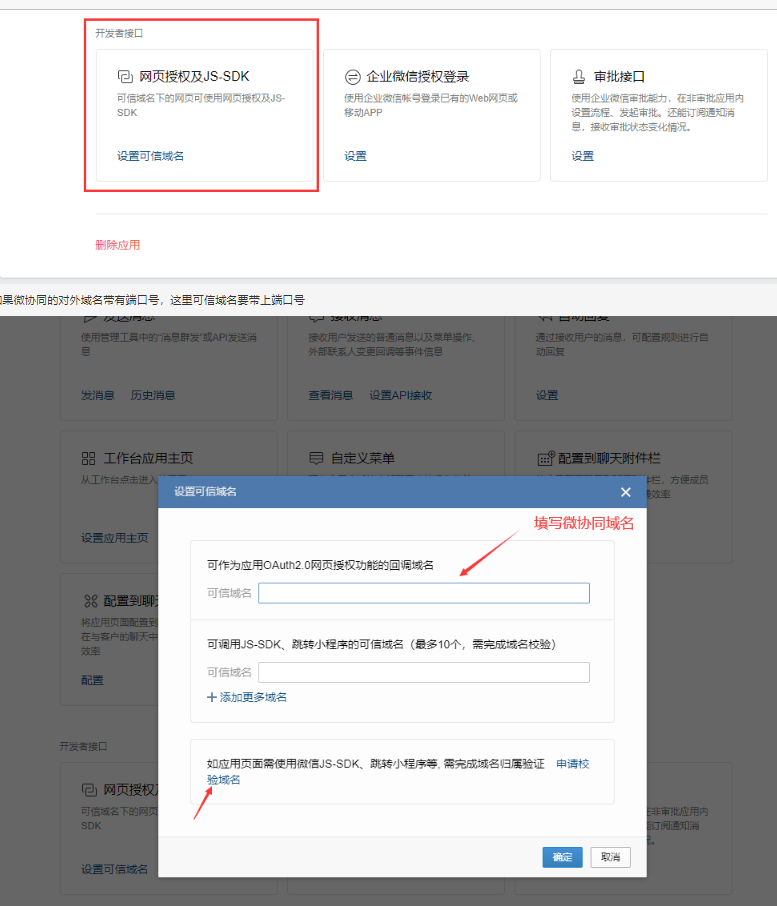This screenshot has width=777, height=906.
Task: Click 查看消息 link
Action: click(x=330, y=395)
